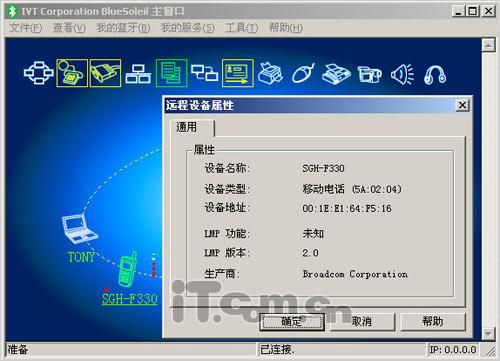The height and width of the screenshot is (361, 500).
Task: Select the Basic Imaging camera icon
Action: pyautogui.click(x=369, y=74)
